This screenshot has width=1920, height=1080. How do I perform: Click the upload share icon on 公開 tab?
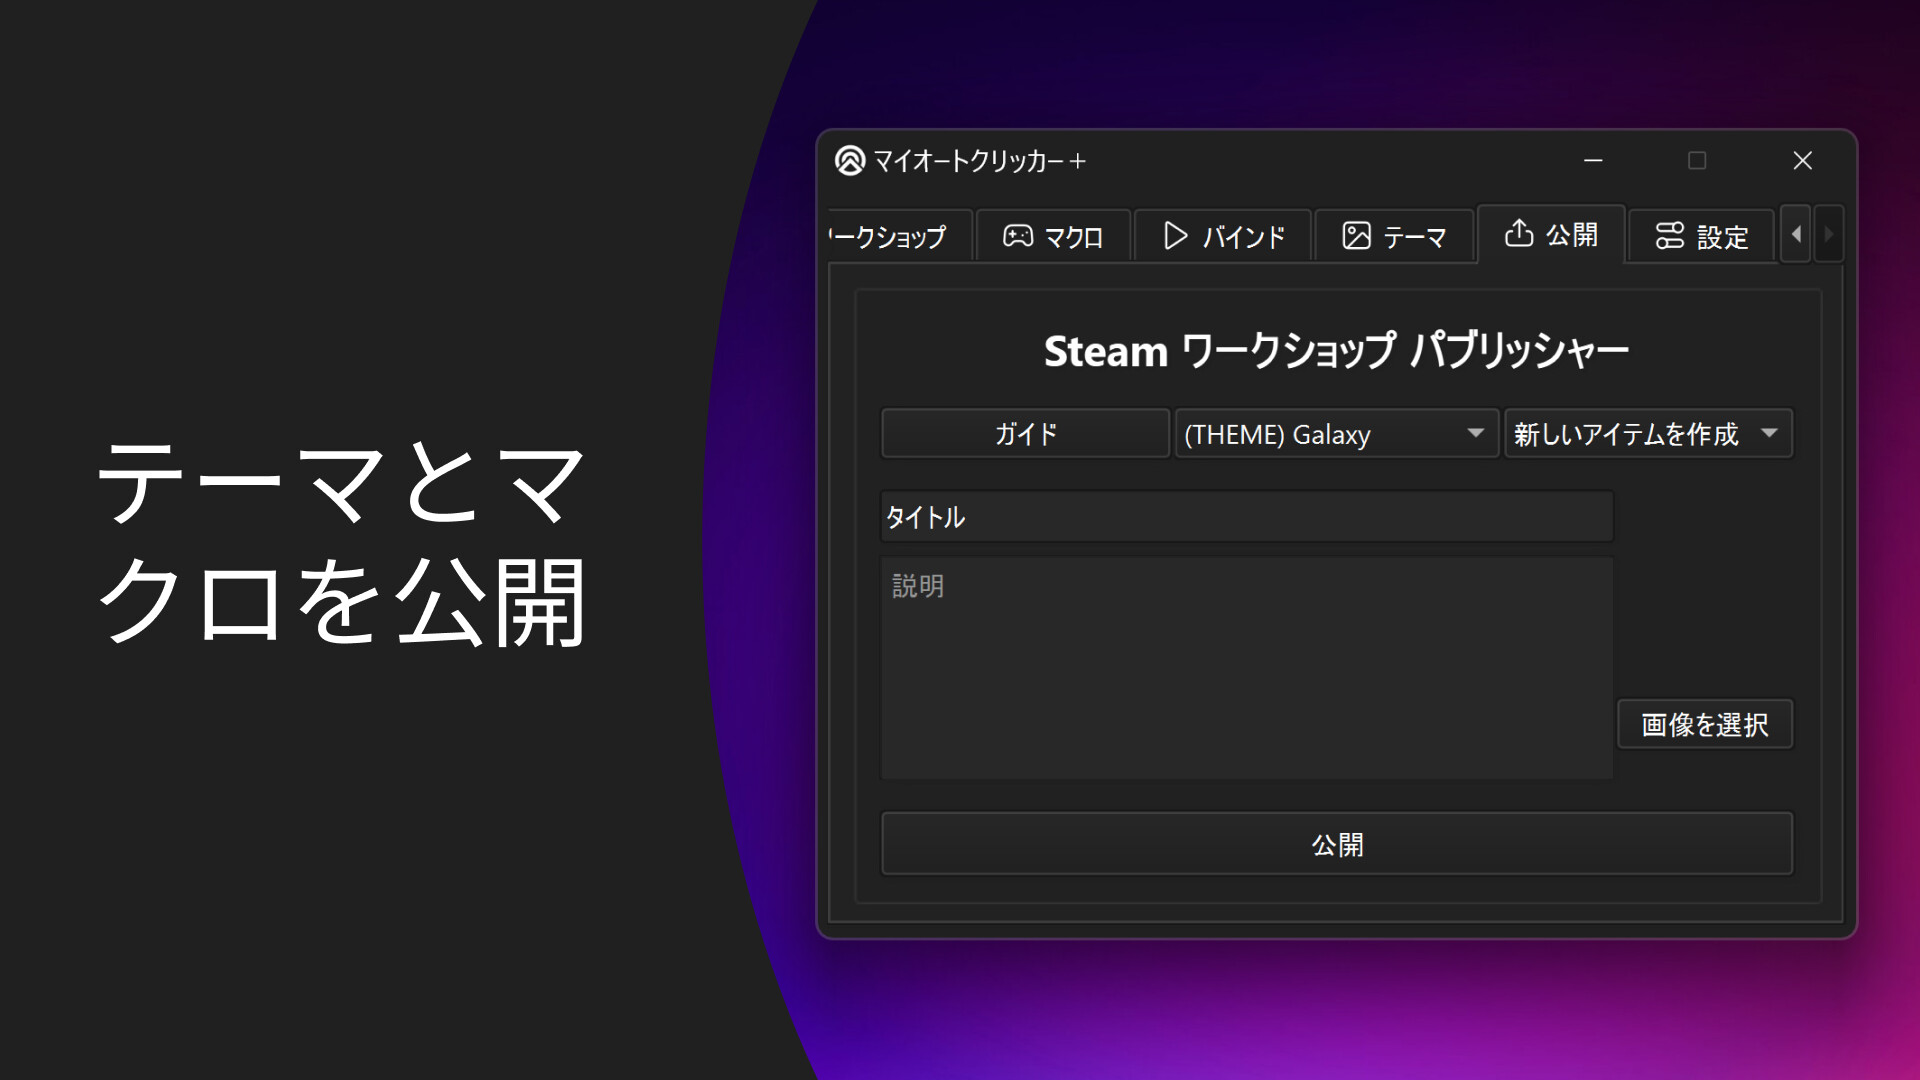1519,233
